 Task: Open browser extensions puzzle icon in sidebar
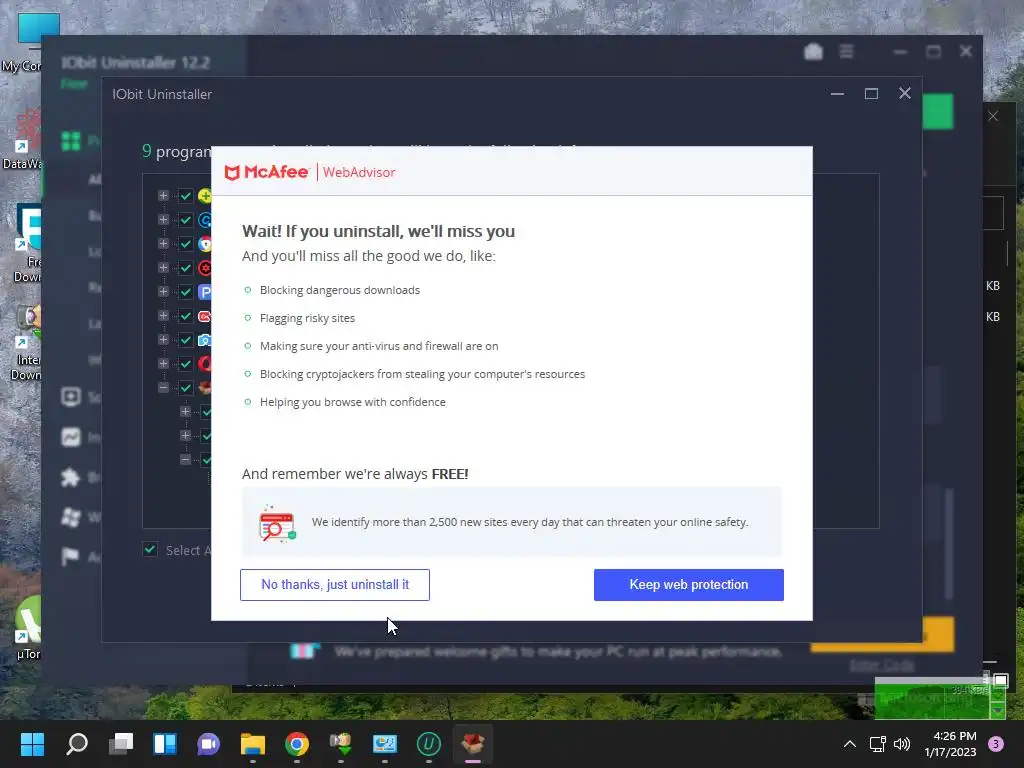coord(71,477)
